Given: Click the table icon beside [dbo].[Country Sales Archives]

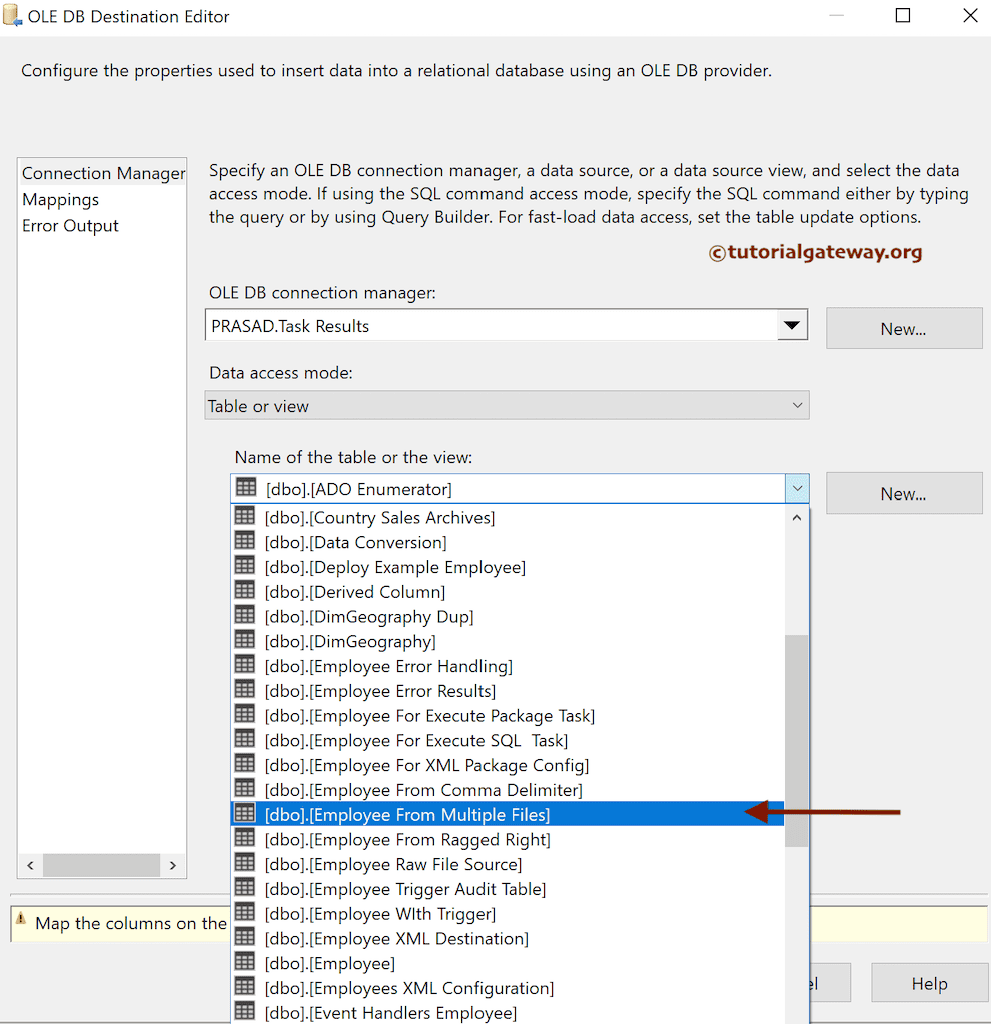Looking at the screenshot, I should [245, 517].
